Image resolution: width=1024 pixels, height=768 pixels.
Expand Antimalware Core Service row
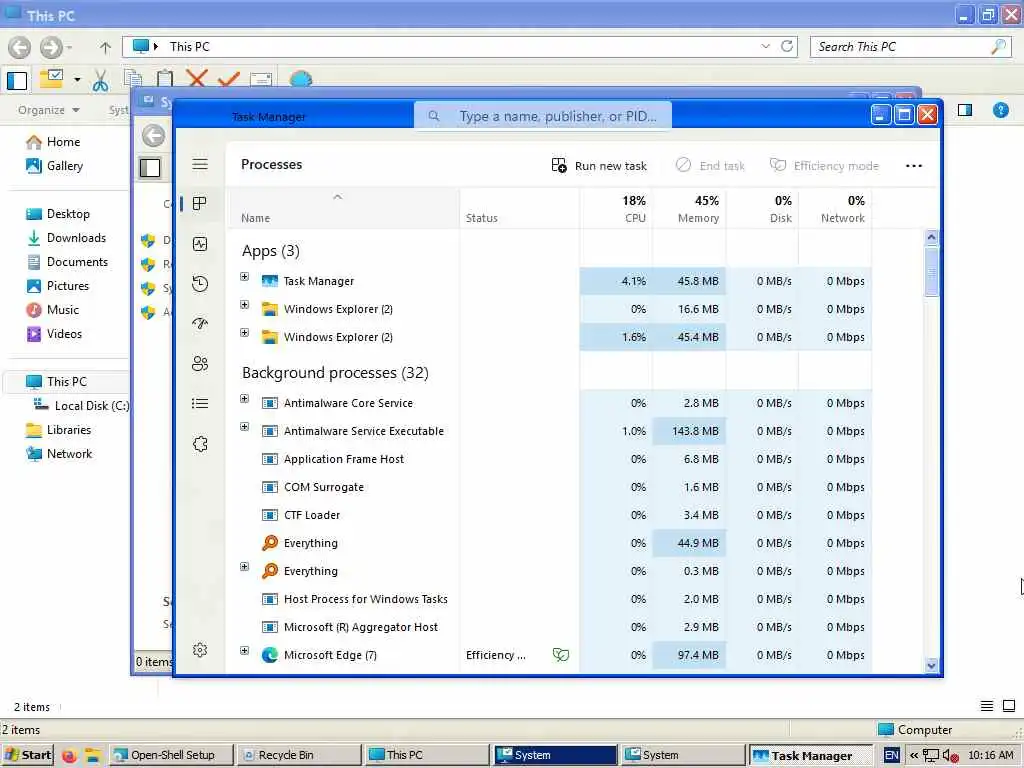[x=244, y=399]
